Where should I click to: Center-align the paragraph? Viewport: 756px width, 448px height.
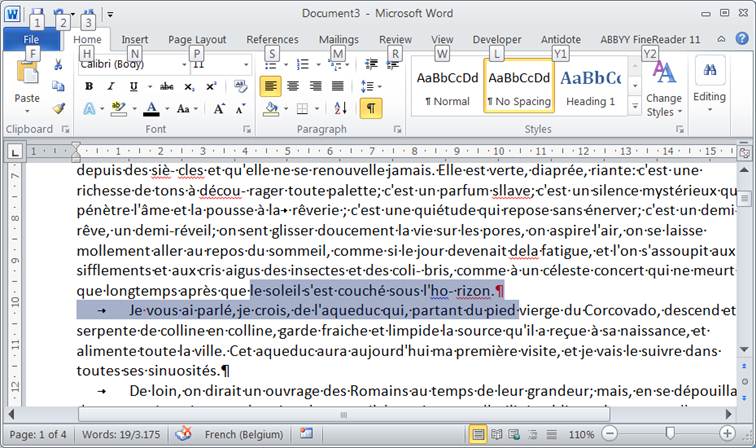click(x=293, y=86)
